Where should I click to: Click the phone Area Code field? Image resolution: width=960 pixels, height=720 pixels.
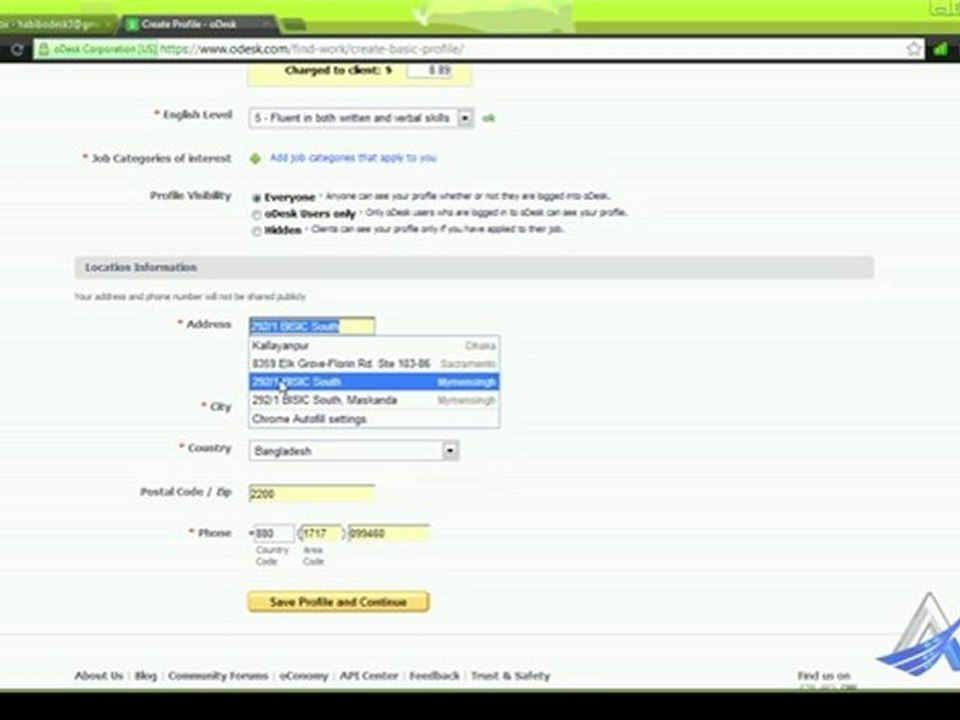coord(321,533)
